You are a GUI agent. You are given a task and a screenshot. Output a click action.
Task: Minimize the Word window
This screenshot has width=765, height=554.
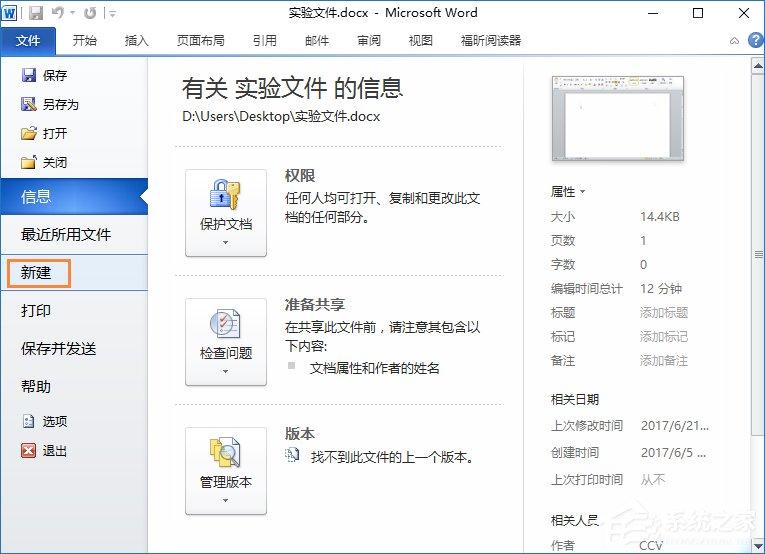(x=653, y=13)
